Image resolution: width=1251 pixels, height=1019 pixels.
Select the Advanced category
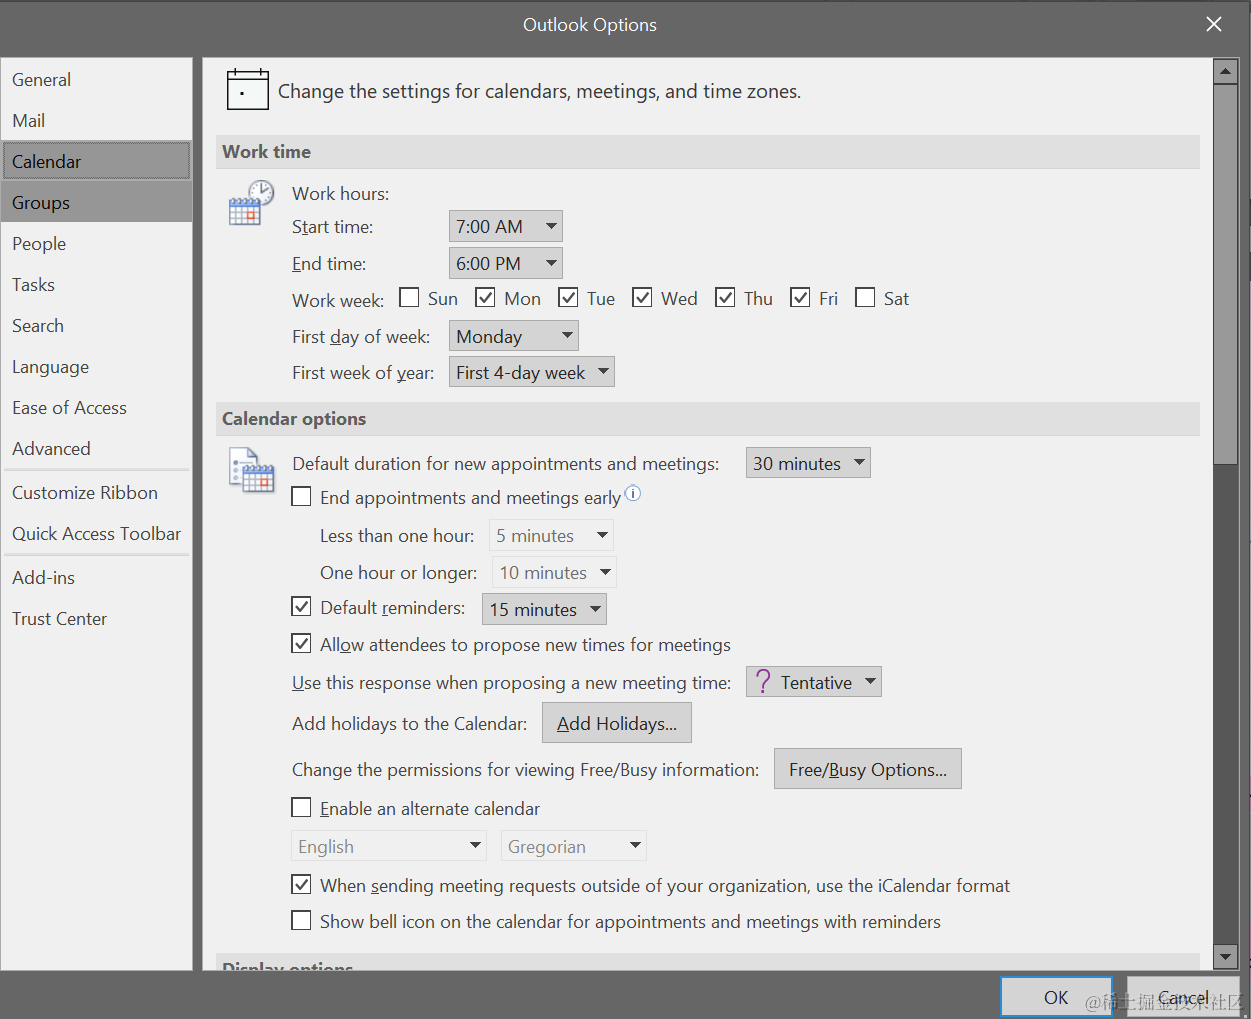pos(96,448)
